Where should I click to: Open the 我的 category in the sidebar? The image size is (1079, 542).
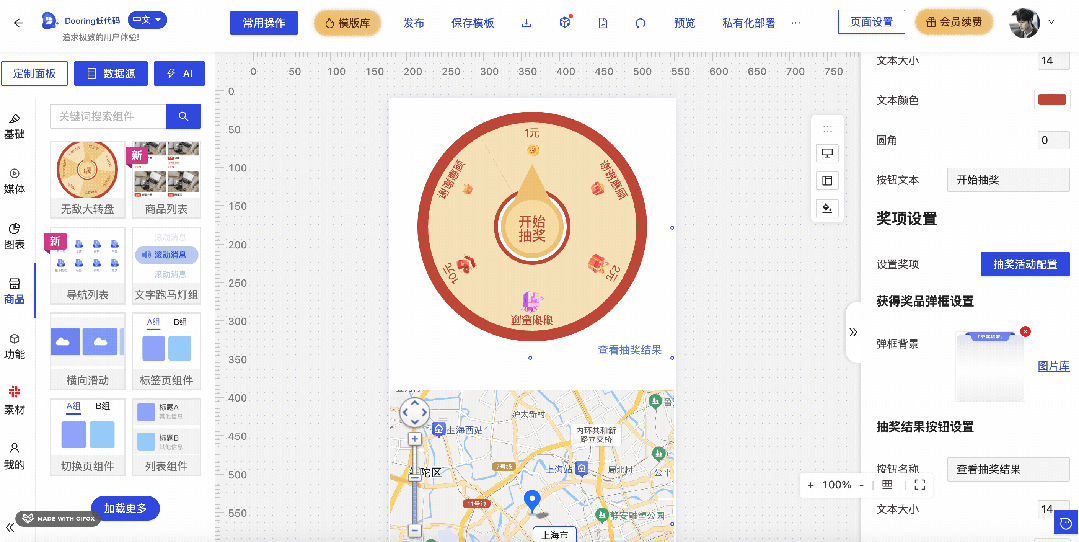click(x=14, y=456)
